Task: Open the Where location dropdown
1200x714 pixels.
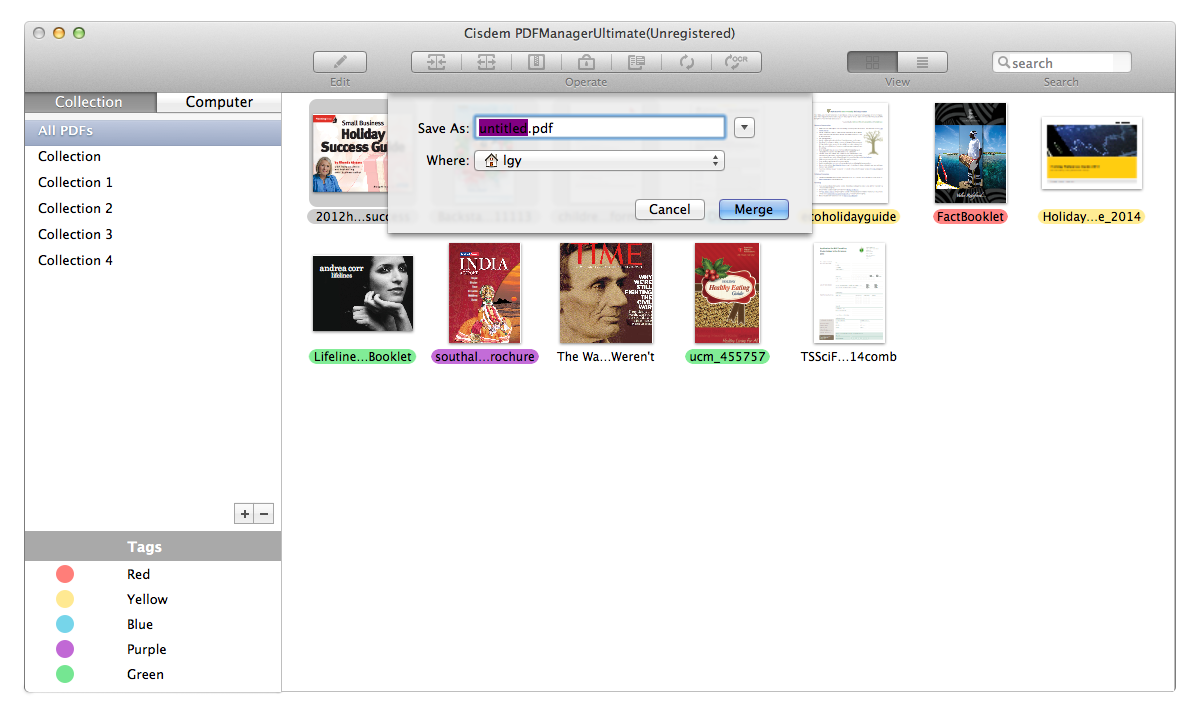Action: 599,160
